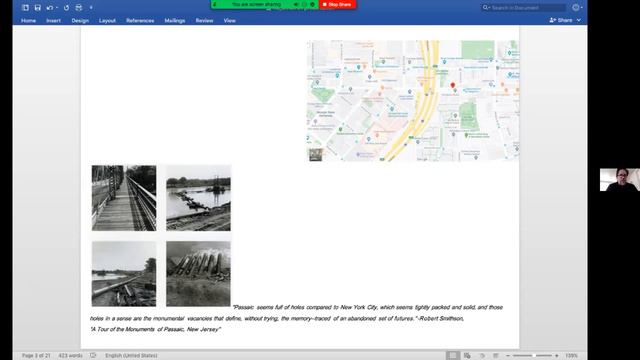Select the footbridge walkway photo

pos(124,198)
